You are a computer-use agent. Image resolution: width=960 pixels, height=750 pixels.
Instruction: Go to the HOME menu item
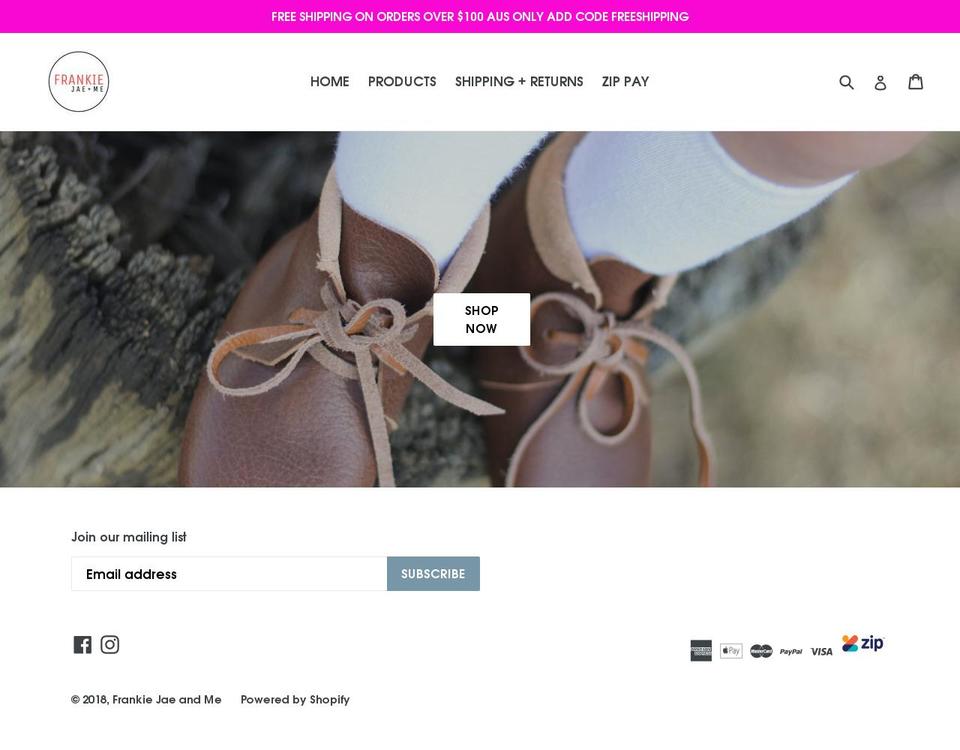coord(329,81)
